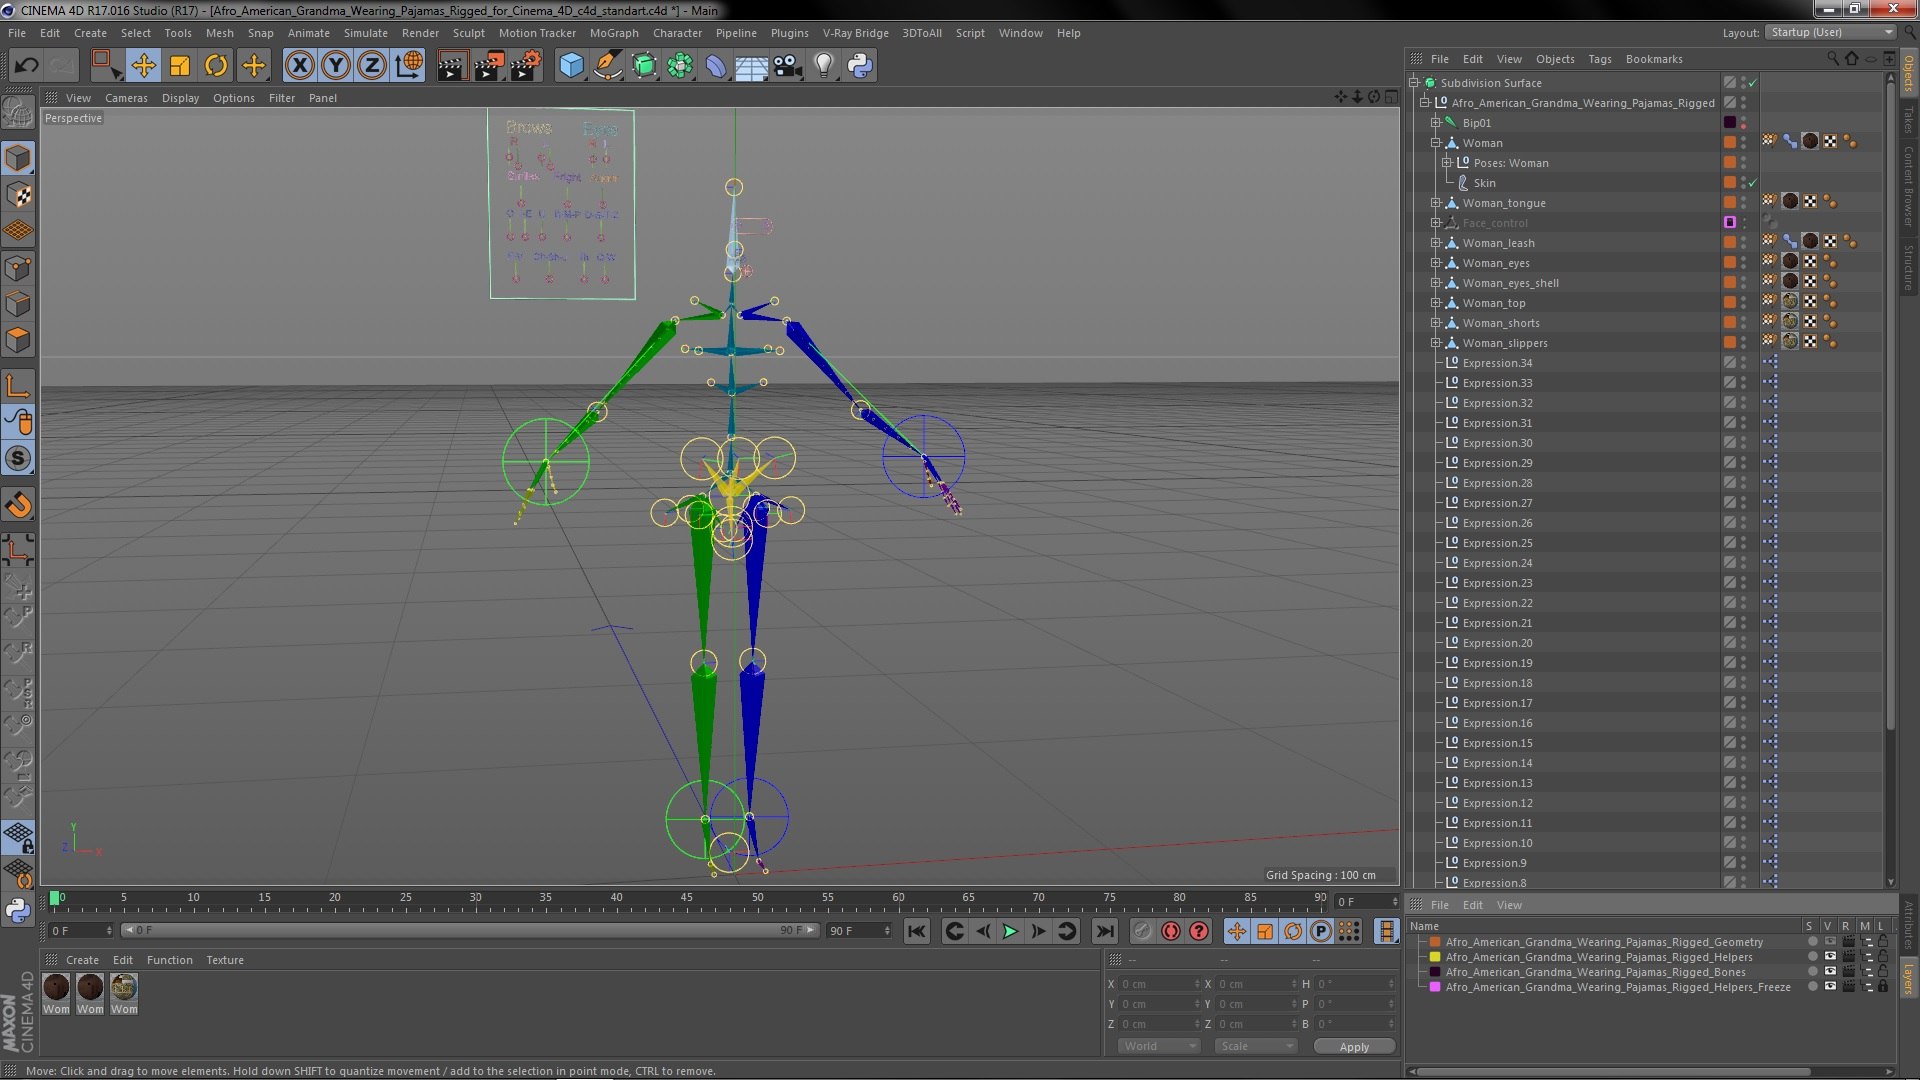Open viewport Cameras menu

(x=126, y=98)
